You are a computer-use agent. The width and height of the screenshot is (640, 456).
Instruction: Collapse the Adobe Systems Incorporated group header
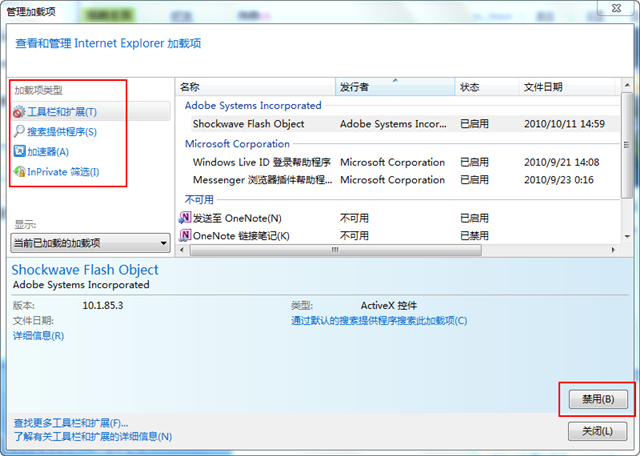click(x=253, y=105)
